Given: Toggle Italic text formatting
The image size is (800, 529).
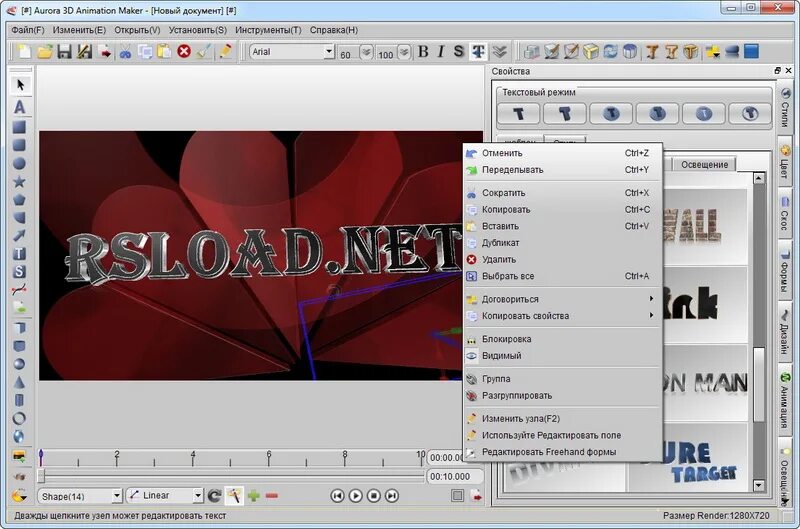Looking at the screenshot, I should 441,52.
